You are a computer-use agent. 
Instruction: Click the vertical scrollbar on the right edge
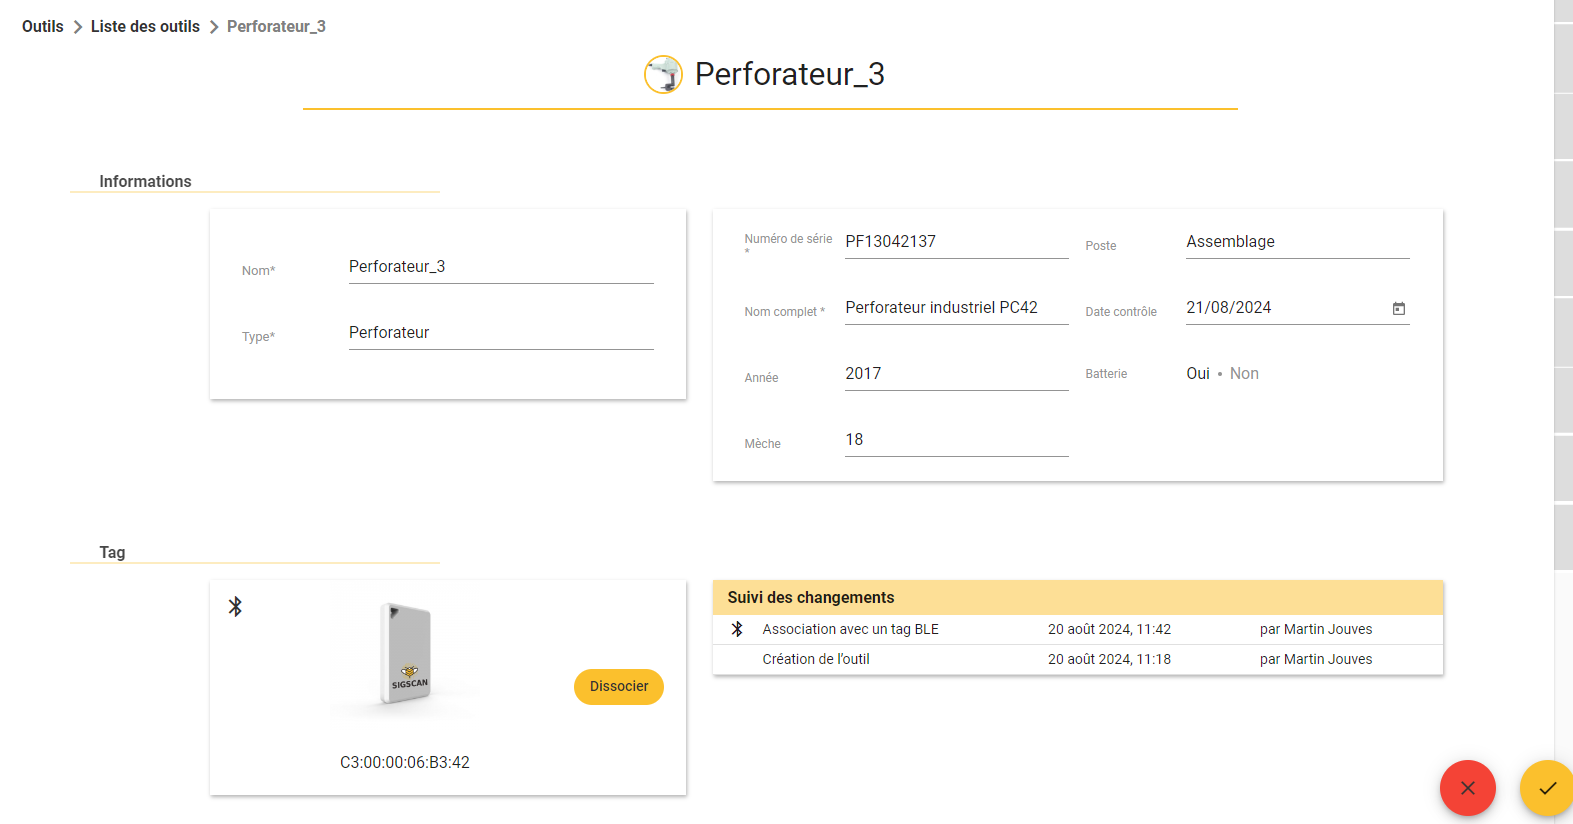[x=1563, y=285]
